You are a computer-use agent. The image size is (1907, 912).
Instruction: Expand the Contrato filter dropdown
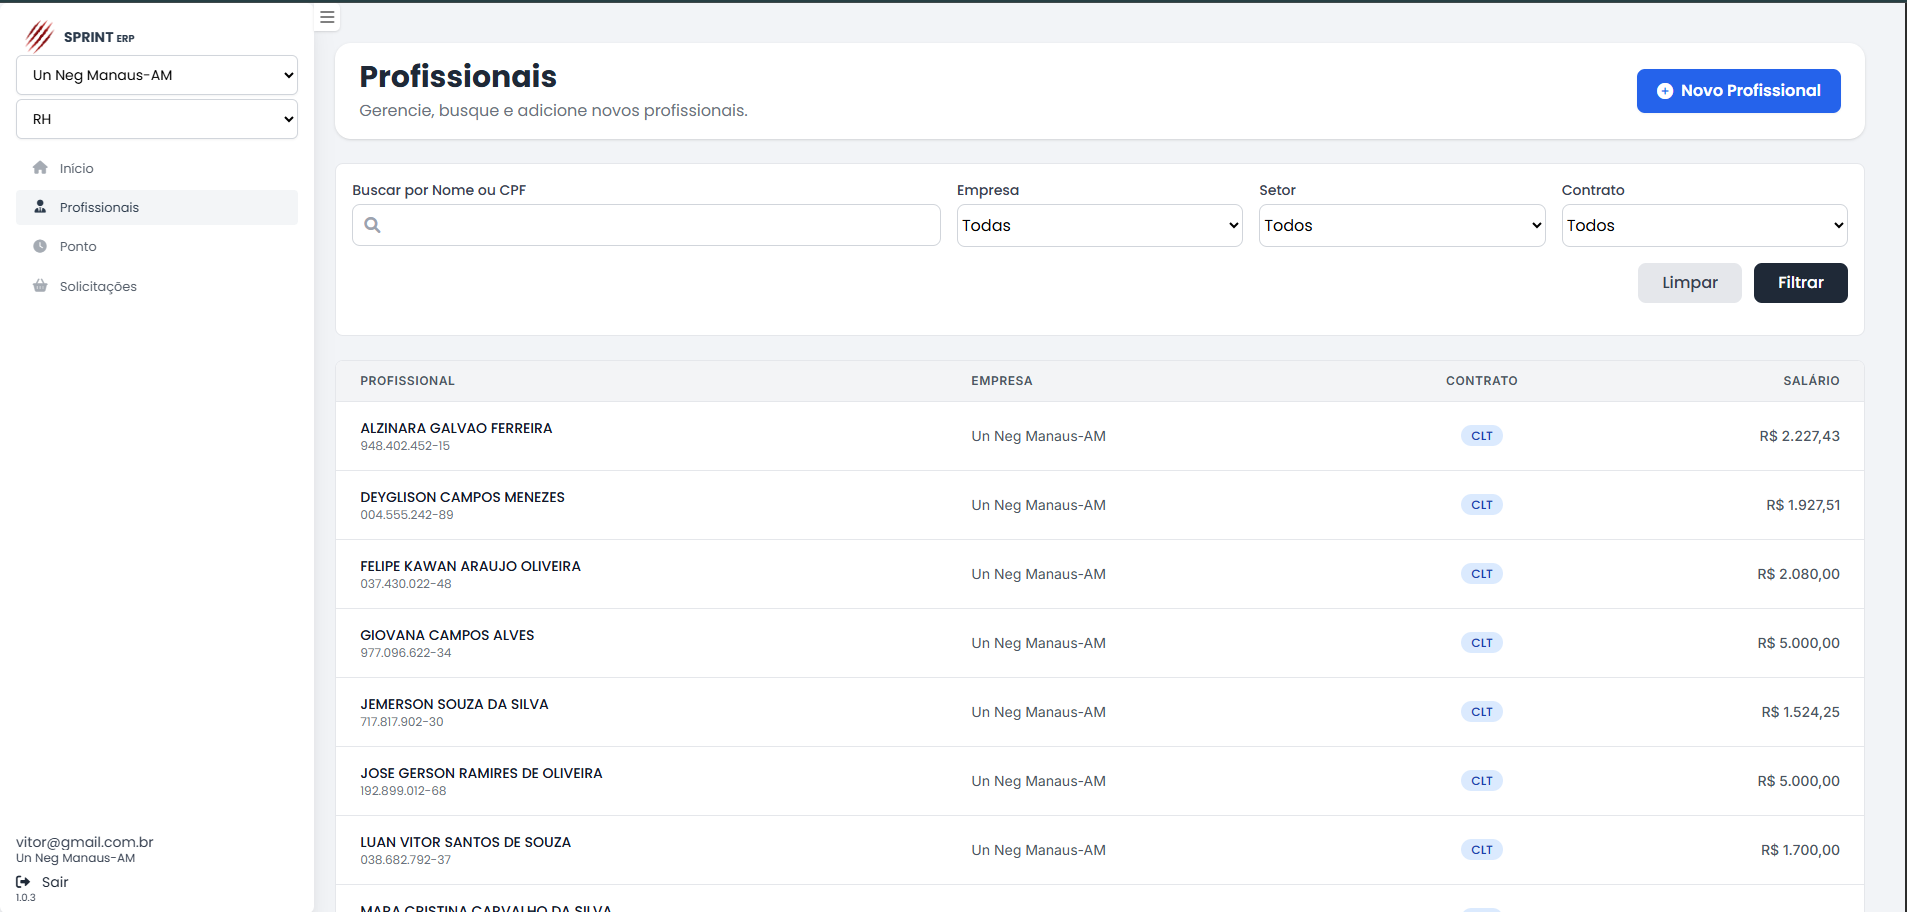pyautogui.click(x=1704, y=226)
